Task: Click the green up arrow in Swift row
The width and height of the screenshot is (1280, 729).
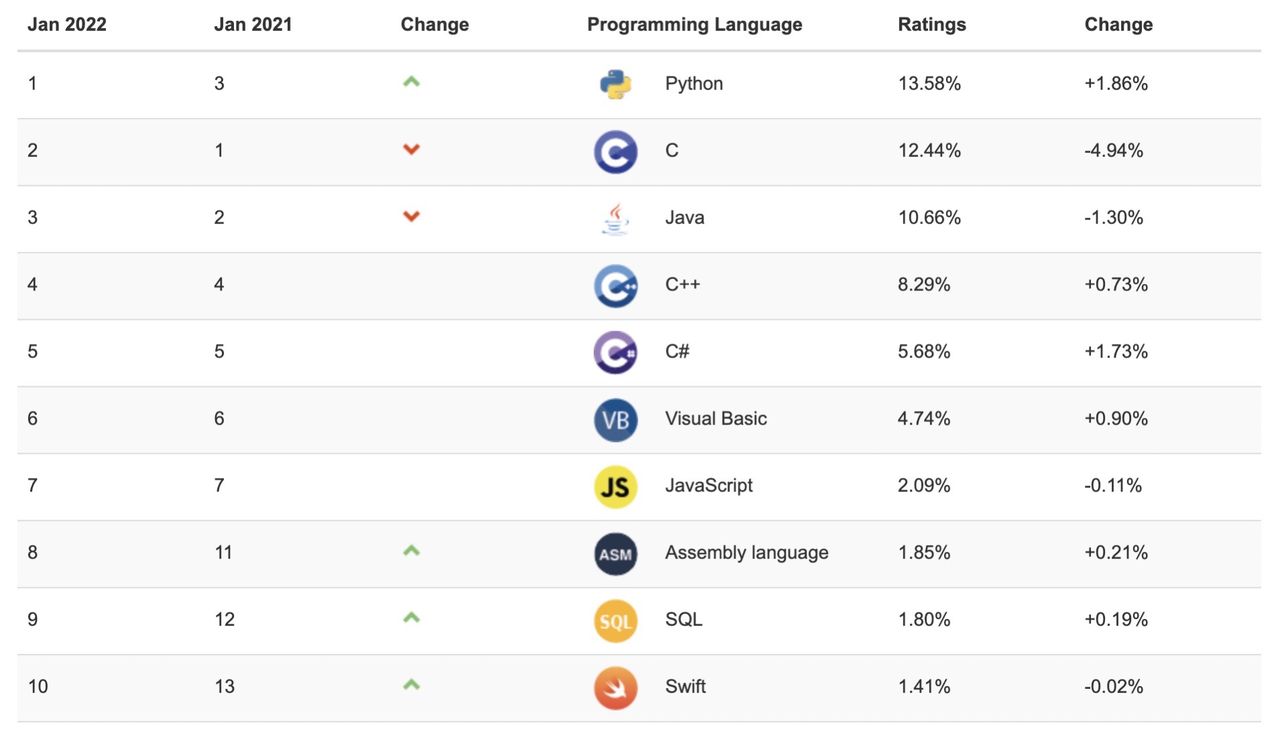Action: (x=411, y=685)
